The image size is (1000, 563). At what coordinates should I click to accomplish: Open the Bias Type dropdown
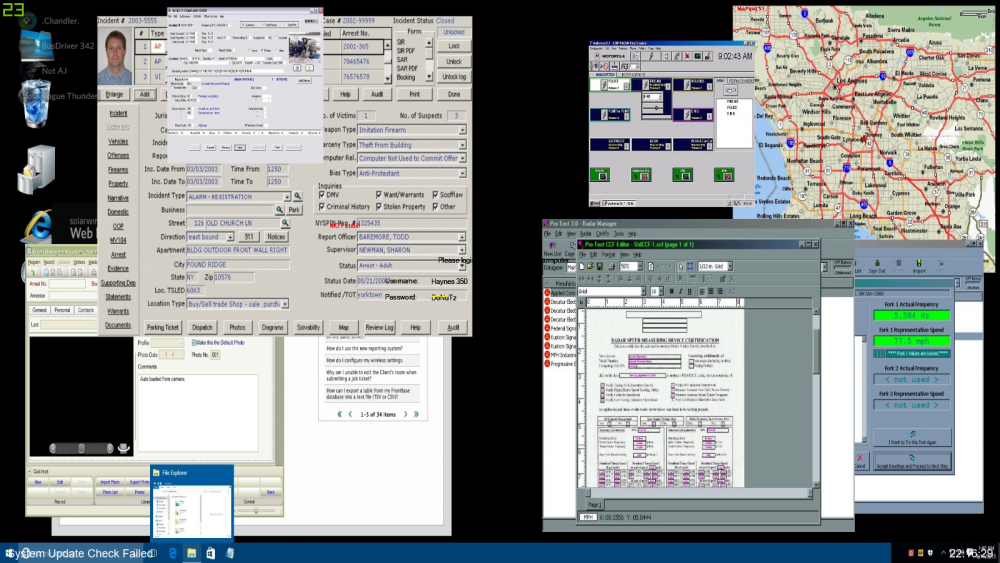[x=462, y=173]
